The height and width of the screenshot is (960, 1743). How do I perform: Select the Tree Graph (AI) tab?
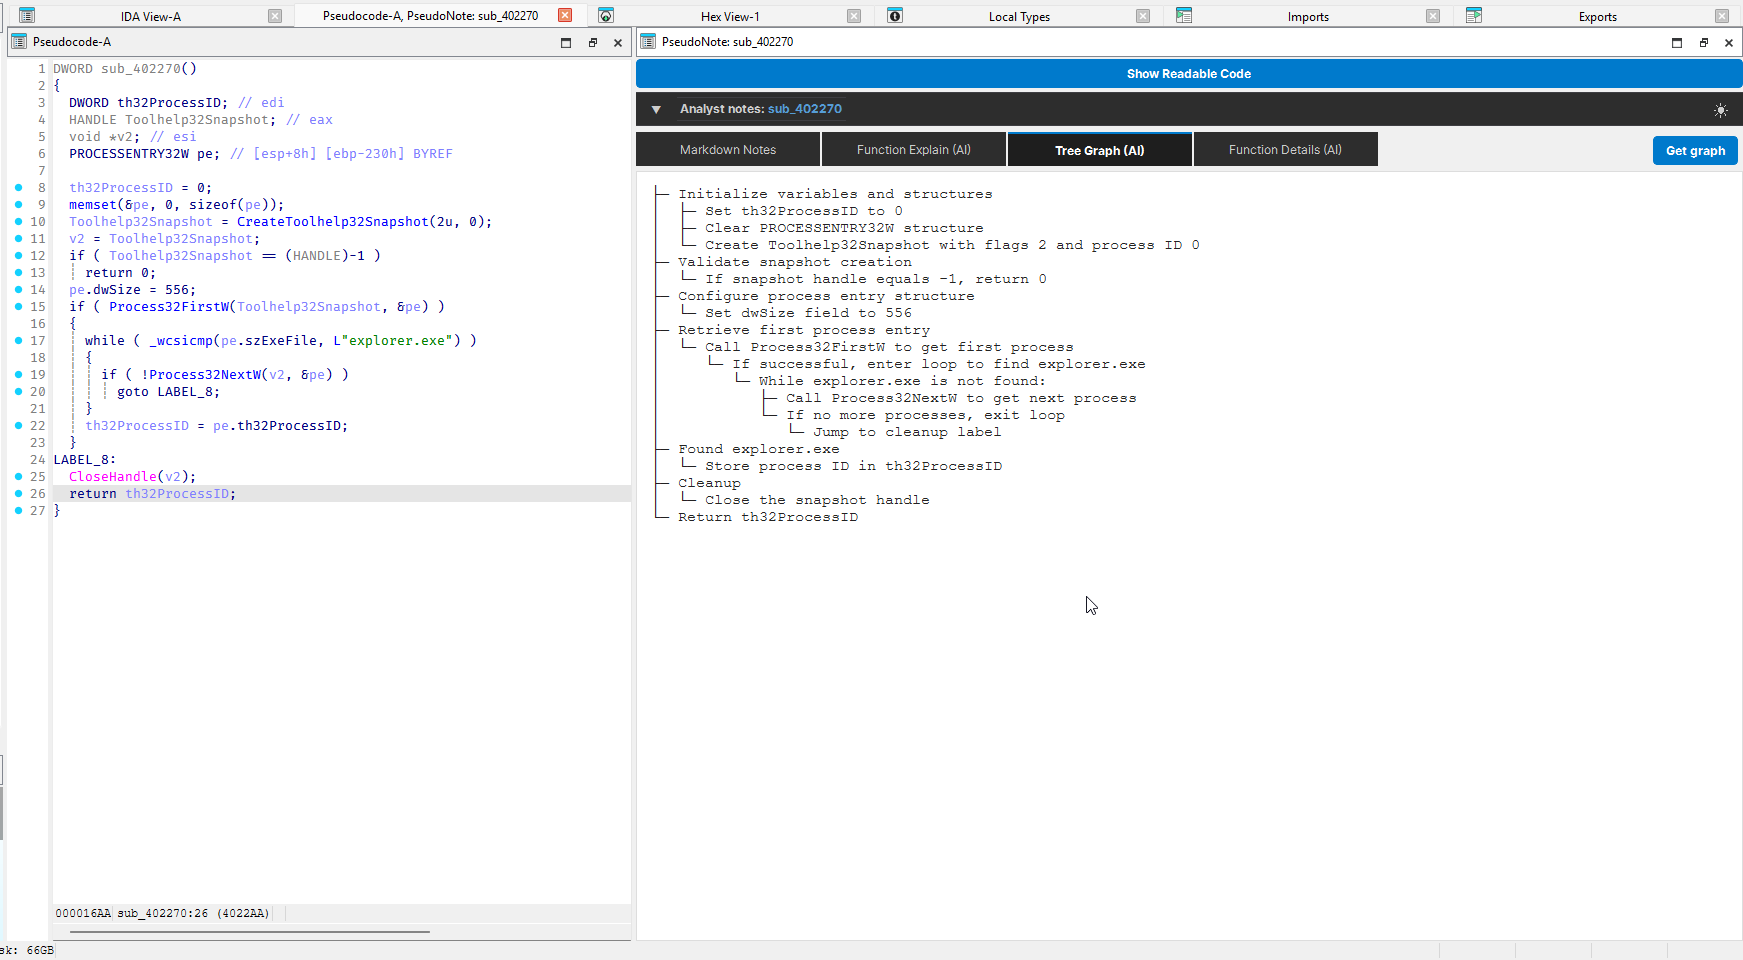(x=1100, y=150)
